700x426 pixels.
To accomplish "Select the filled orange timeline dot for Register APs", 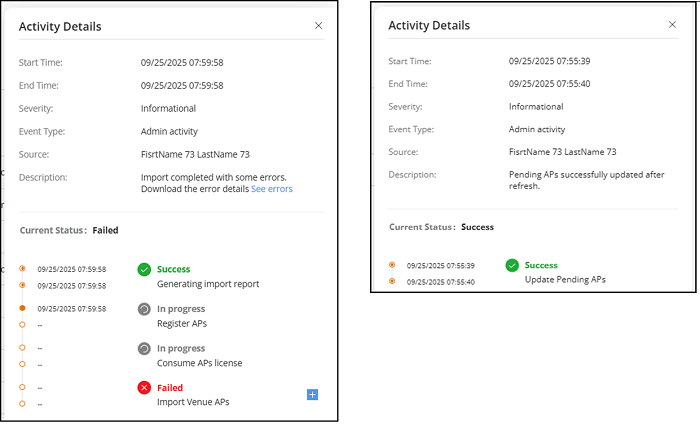I will pos(22,308).
